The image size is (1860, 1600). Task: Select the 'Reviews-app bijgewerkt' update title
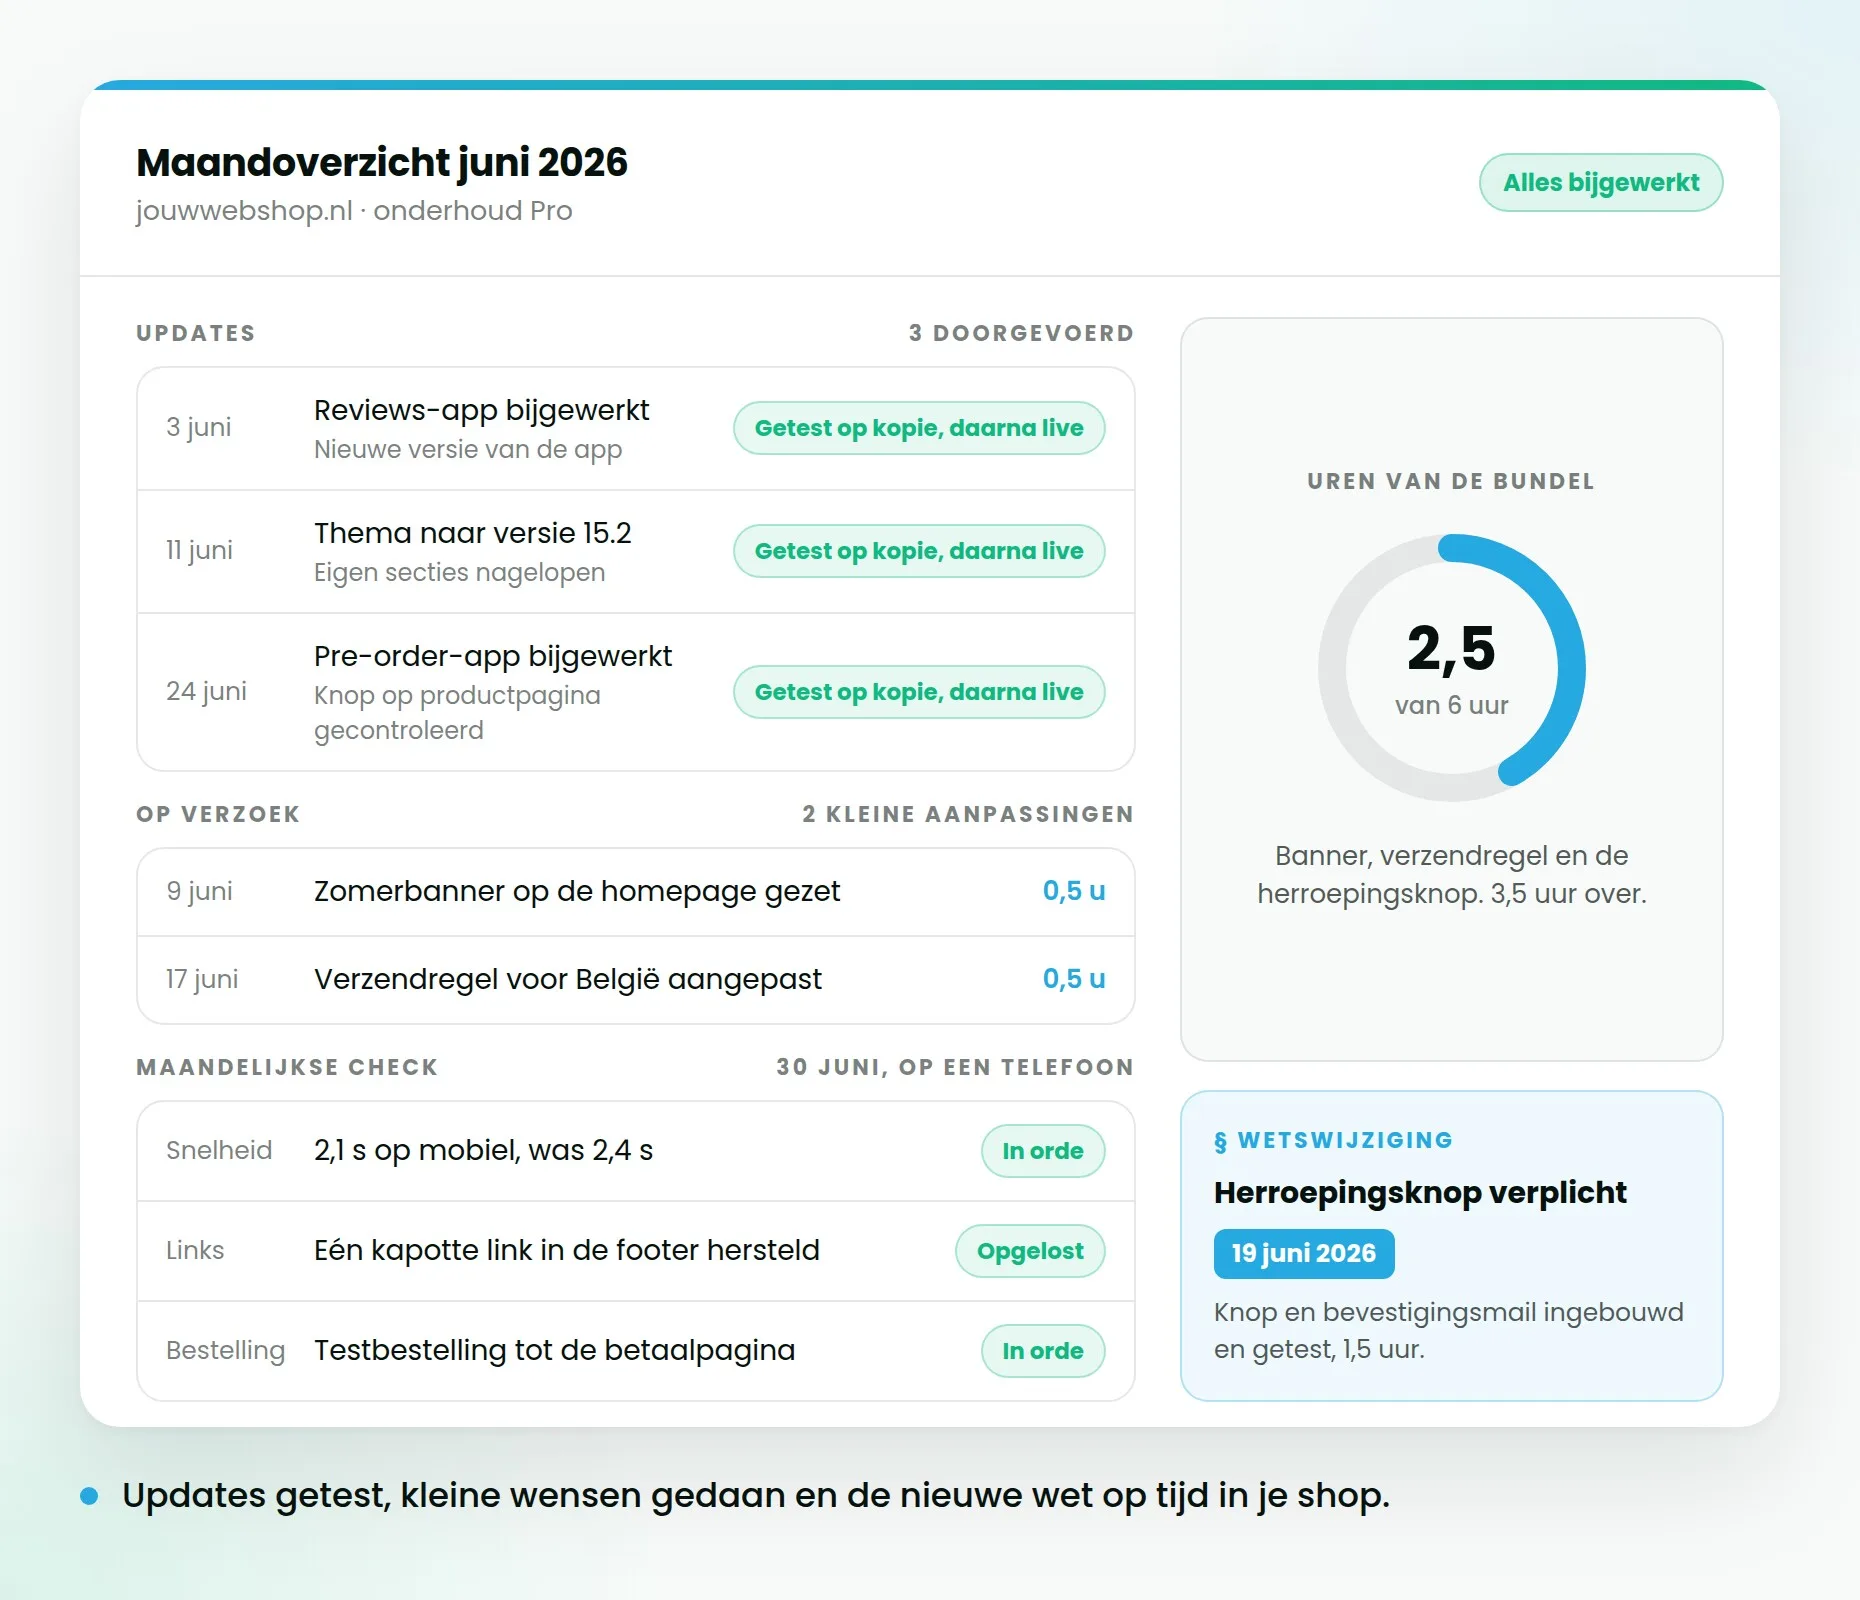pos(481,410)
